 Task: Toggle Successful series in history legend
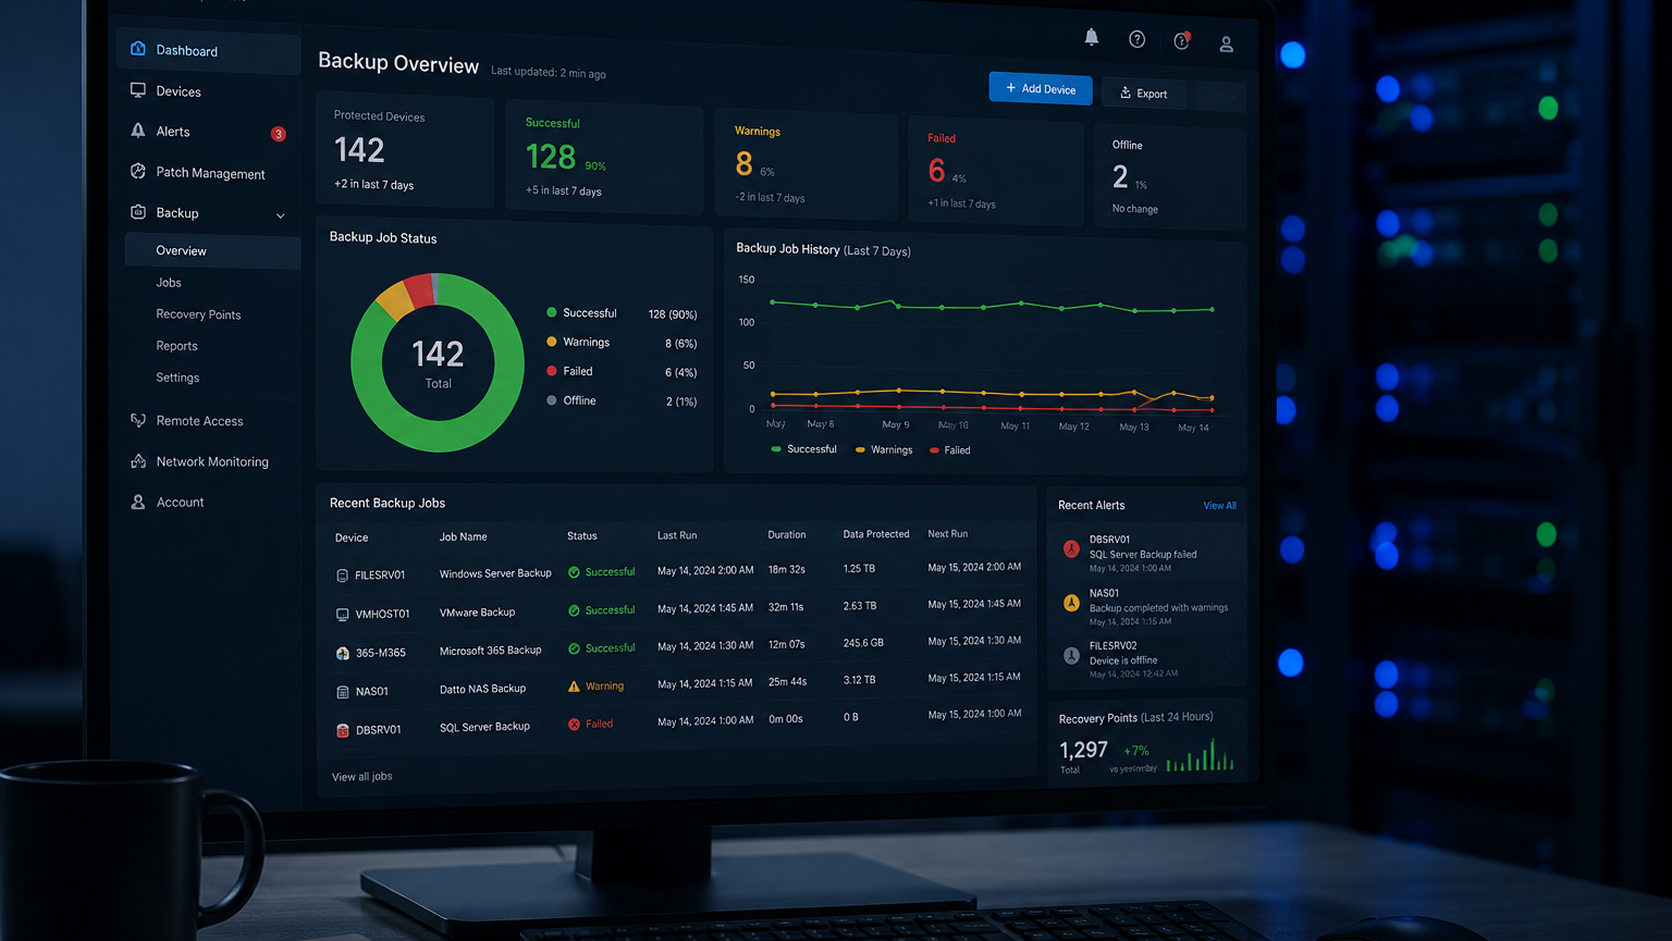pyautogui.click(x=804, y=449)
